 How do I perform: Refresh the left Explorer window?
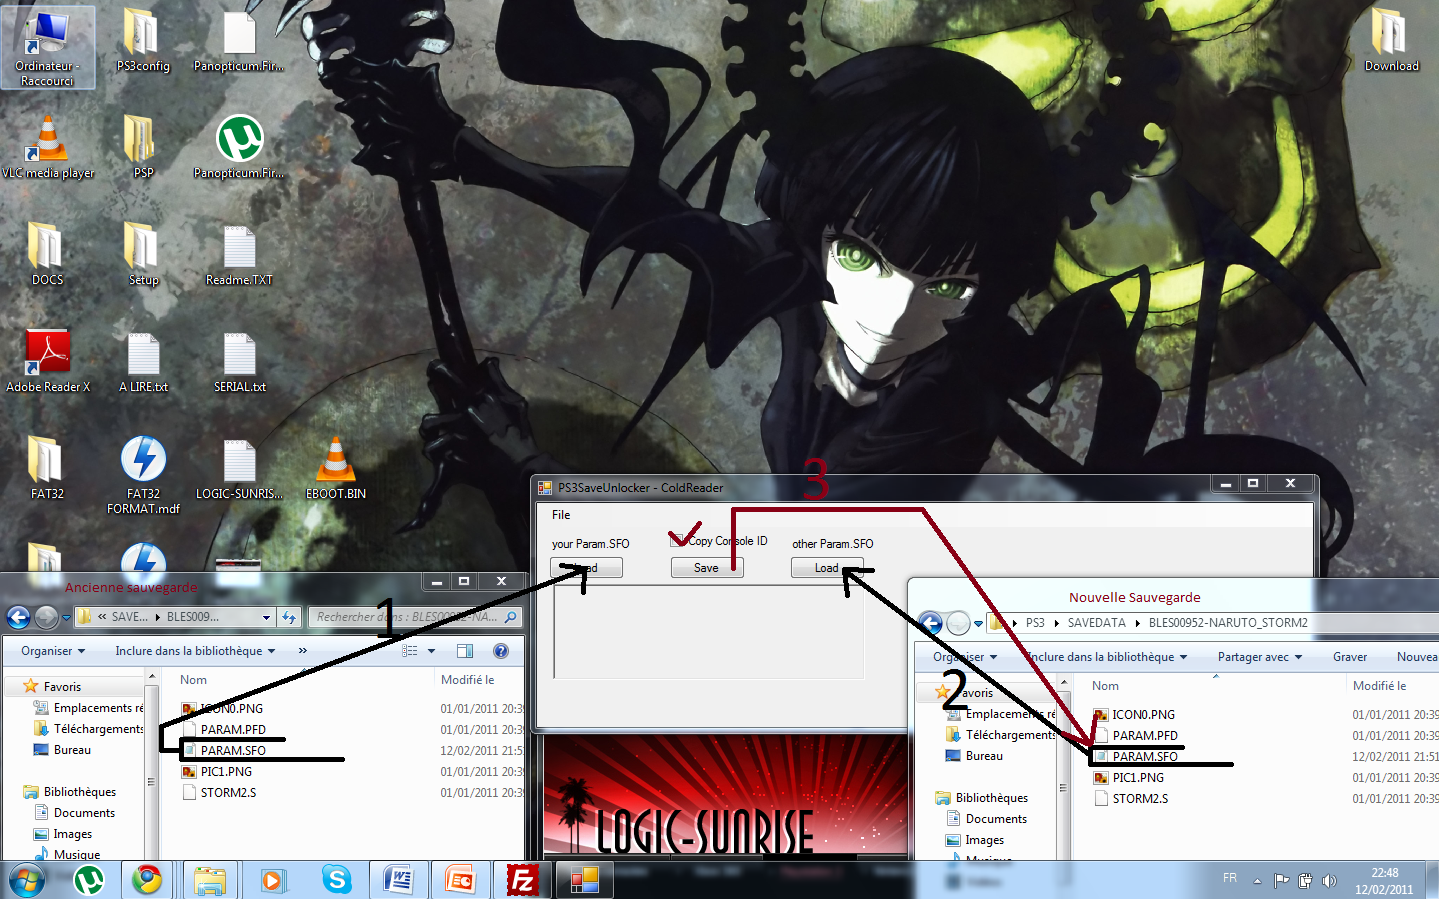point(289,617)
